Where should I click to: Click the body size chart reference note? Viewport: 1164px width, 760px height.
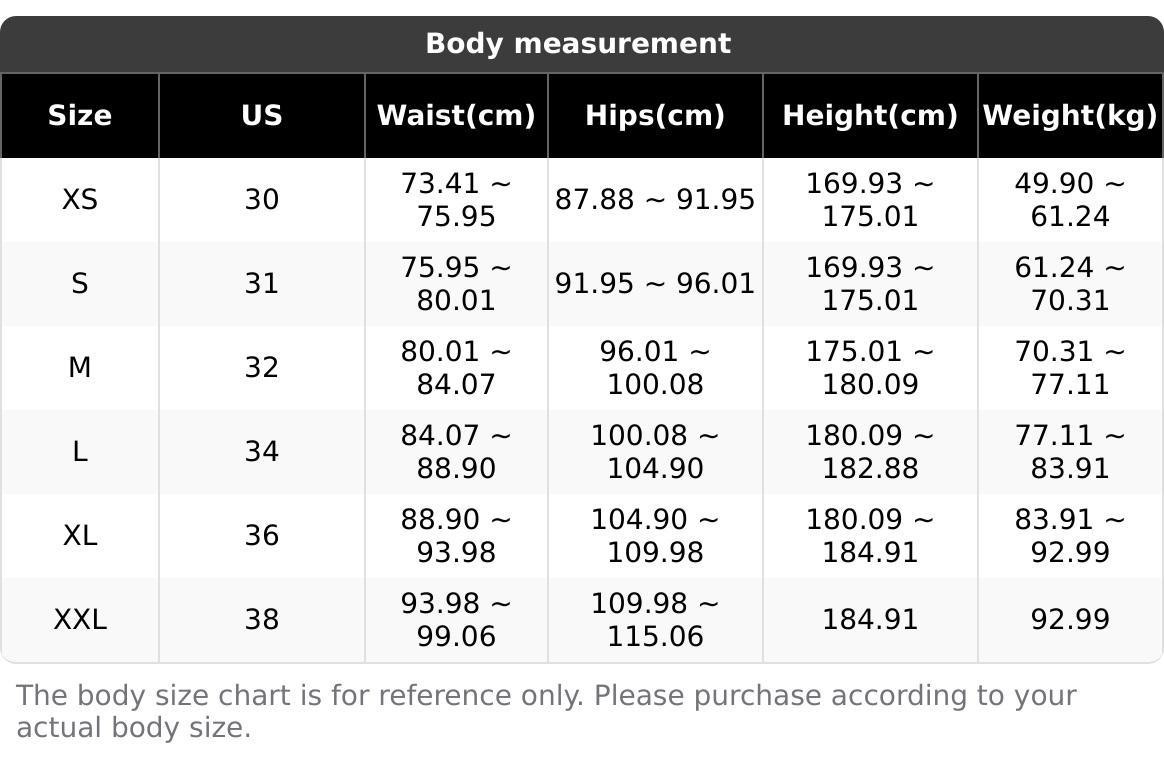[546, 712]
